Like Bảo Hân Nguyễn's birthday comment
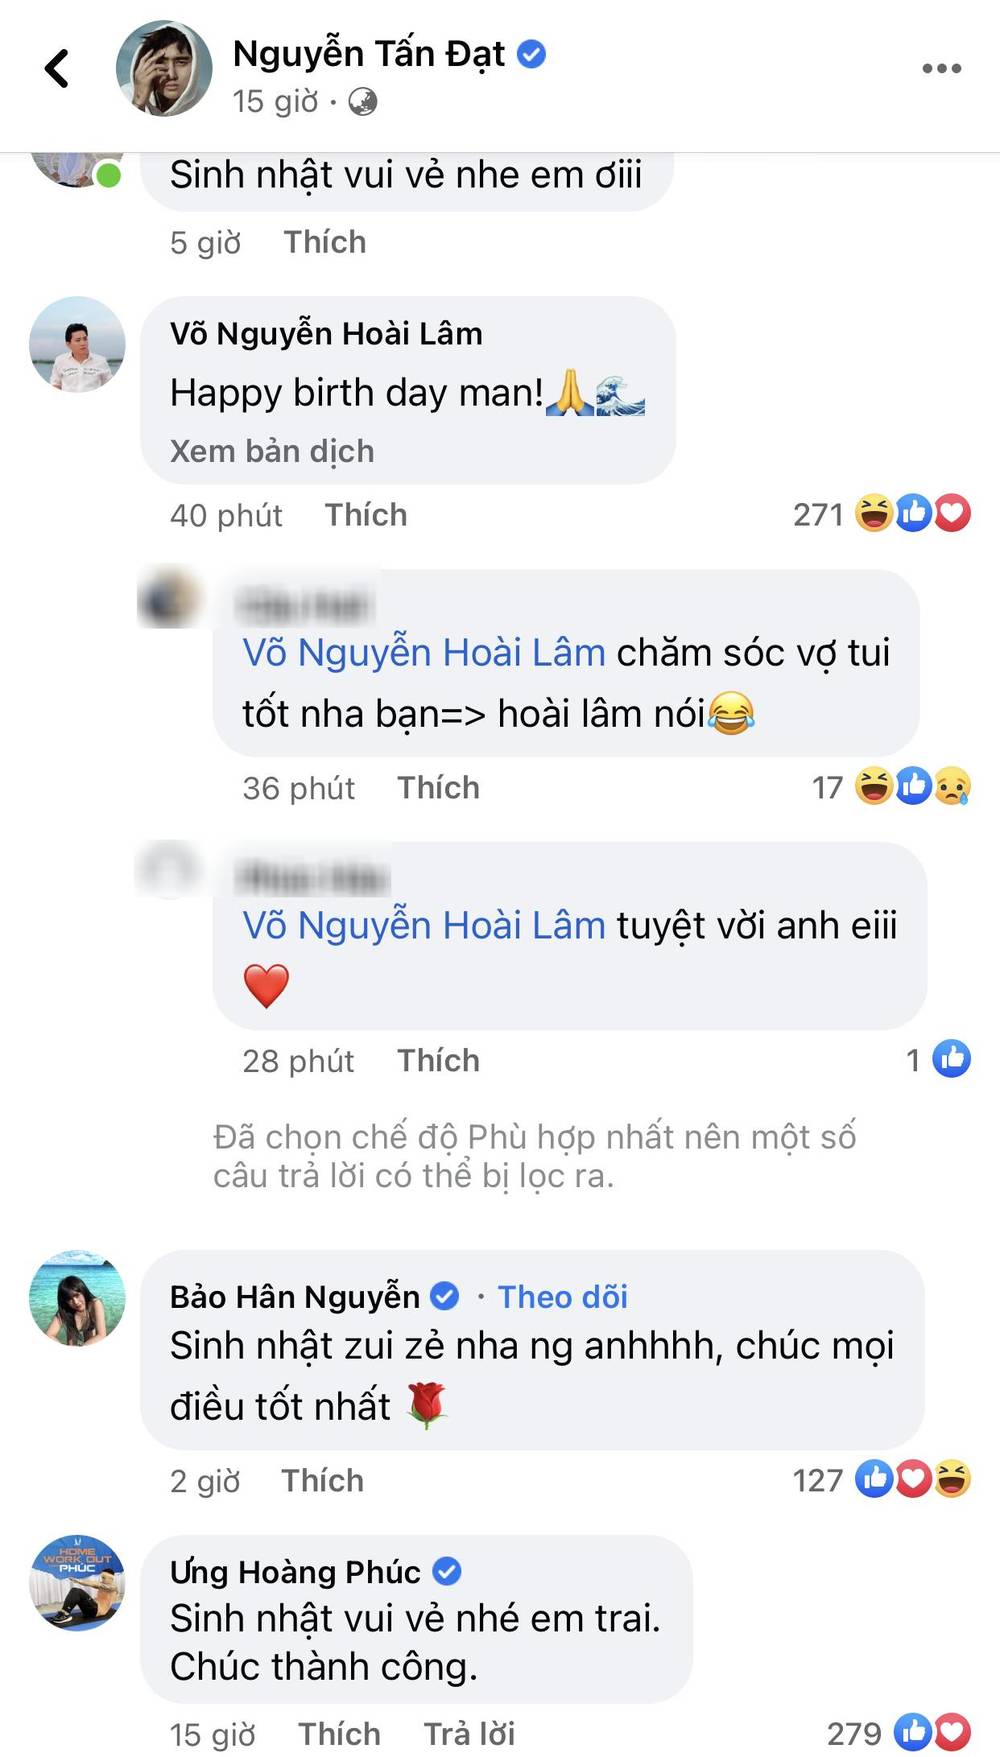This screenshot has width=1000, height=1757. 322,1481
